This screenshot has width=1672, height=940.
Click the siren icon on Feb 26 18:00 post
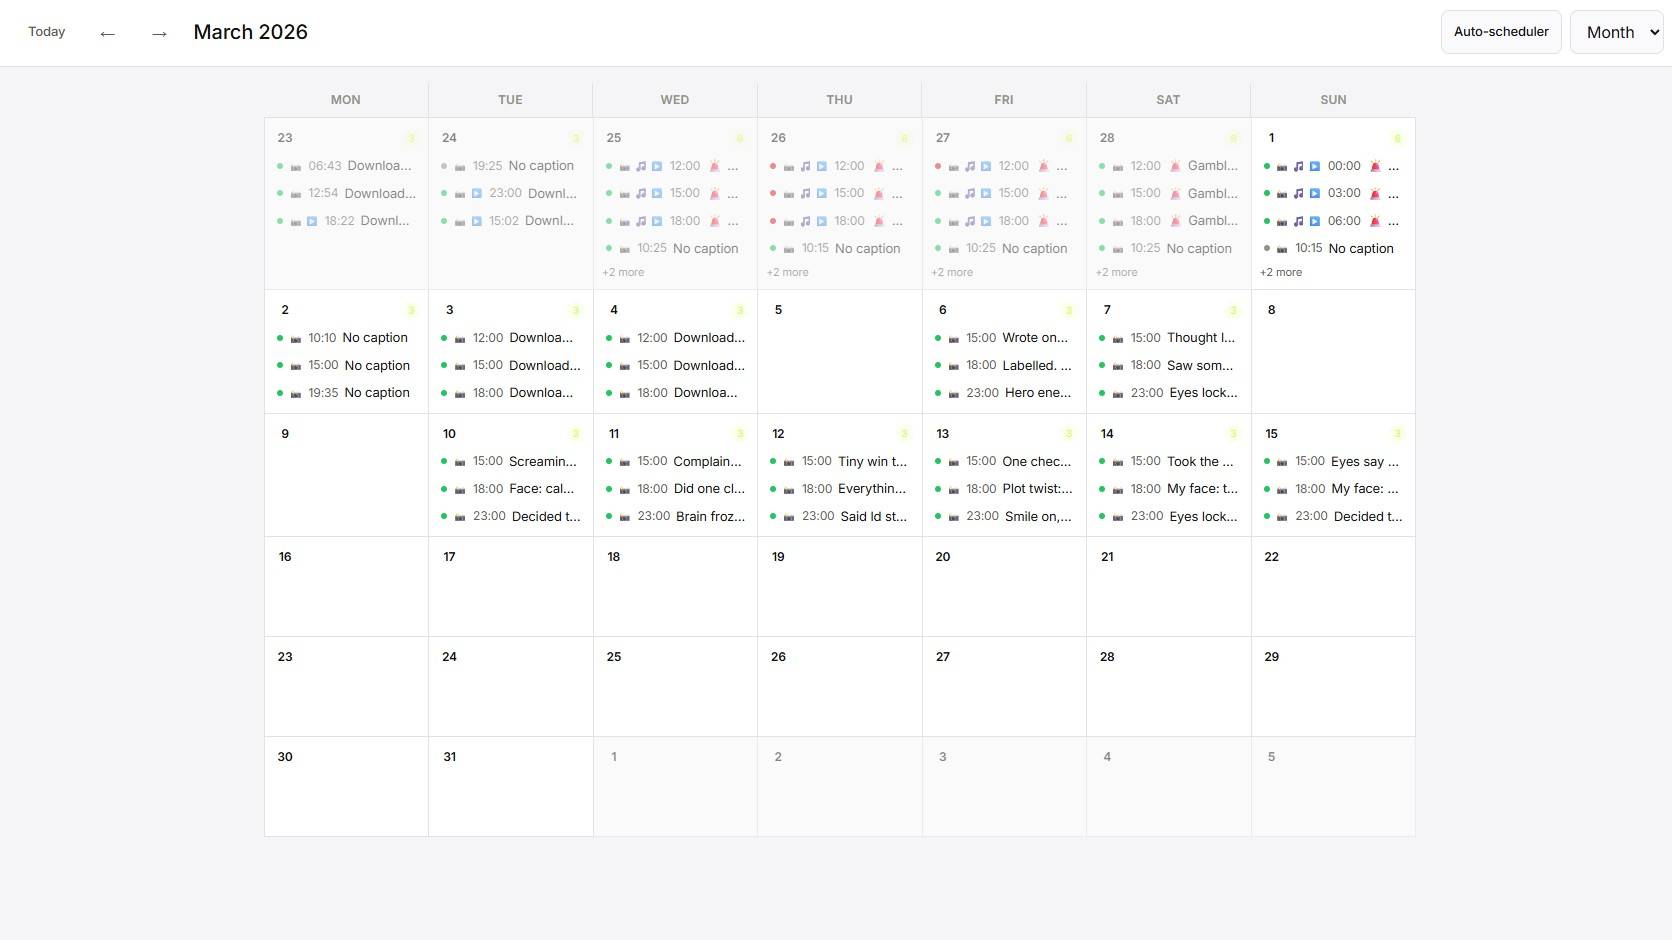(879, 221)
